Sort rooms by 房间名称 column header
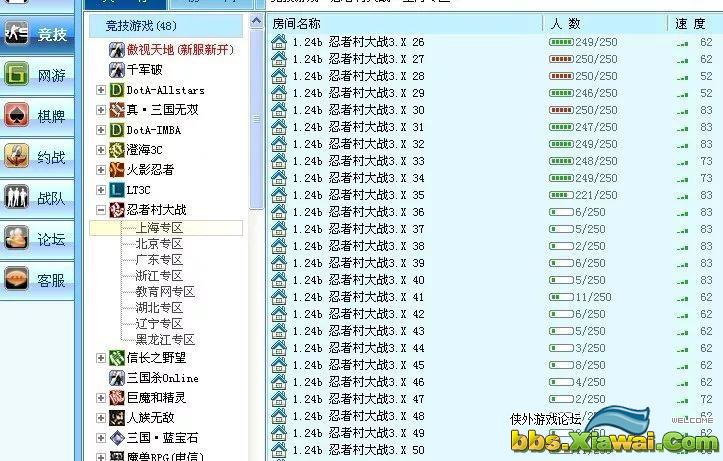The width and height of the screenshot is (723, 461). coord(297,23)
